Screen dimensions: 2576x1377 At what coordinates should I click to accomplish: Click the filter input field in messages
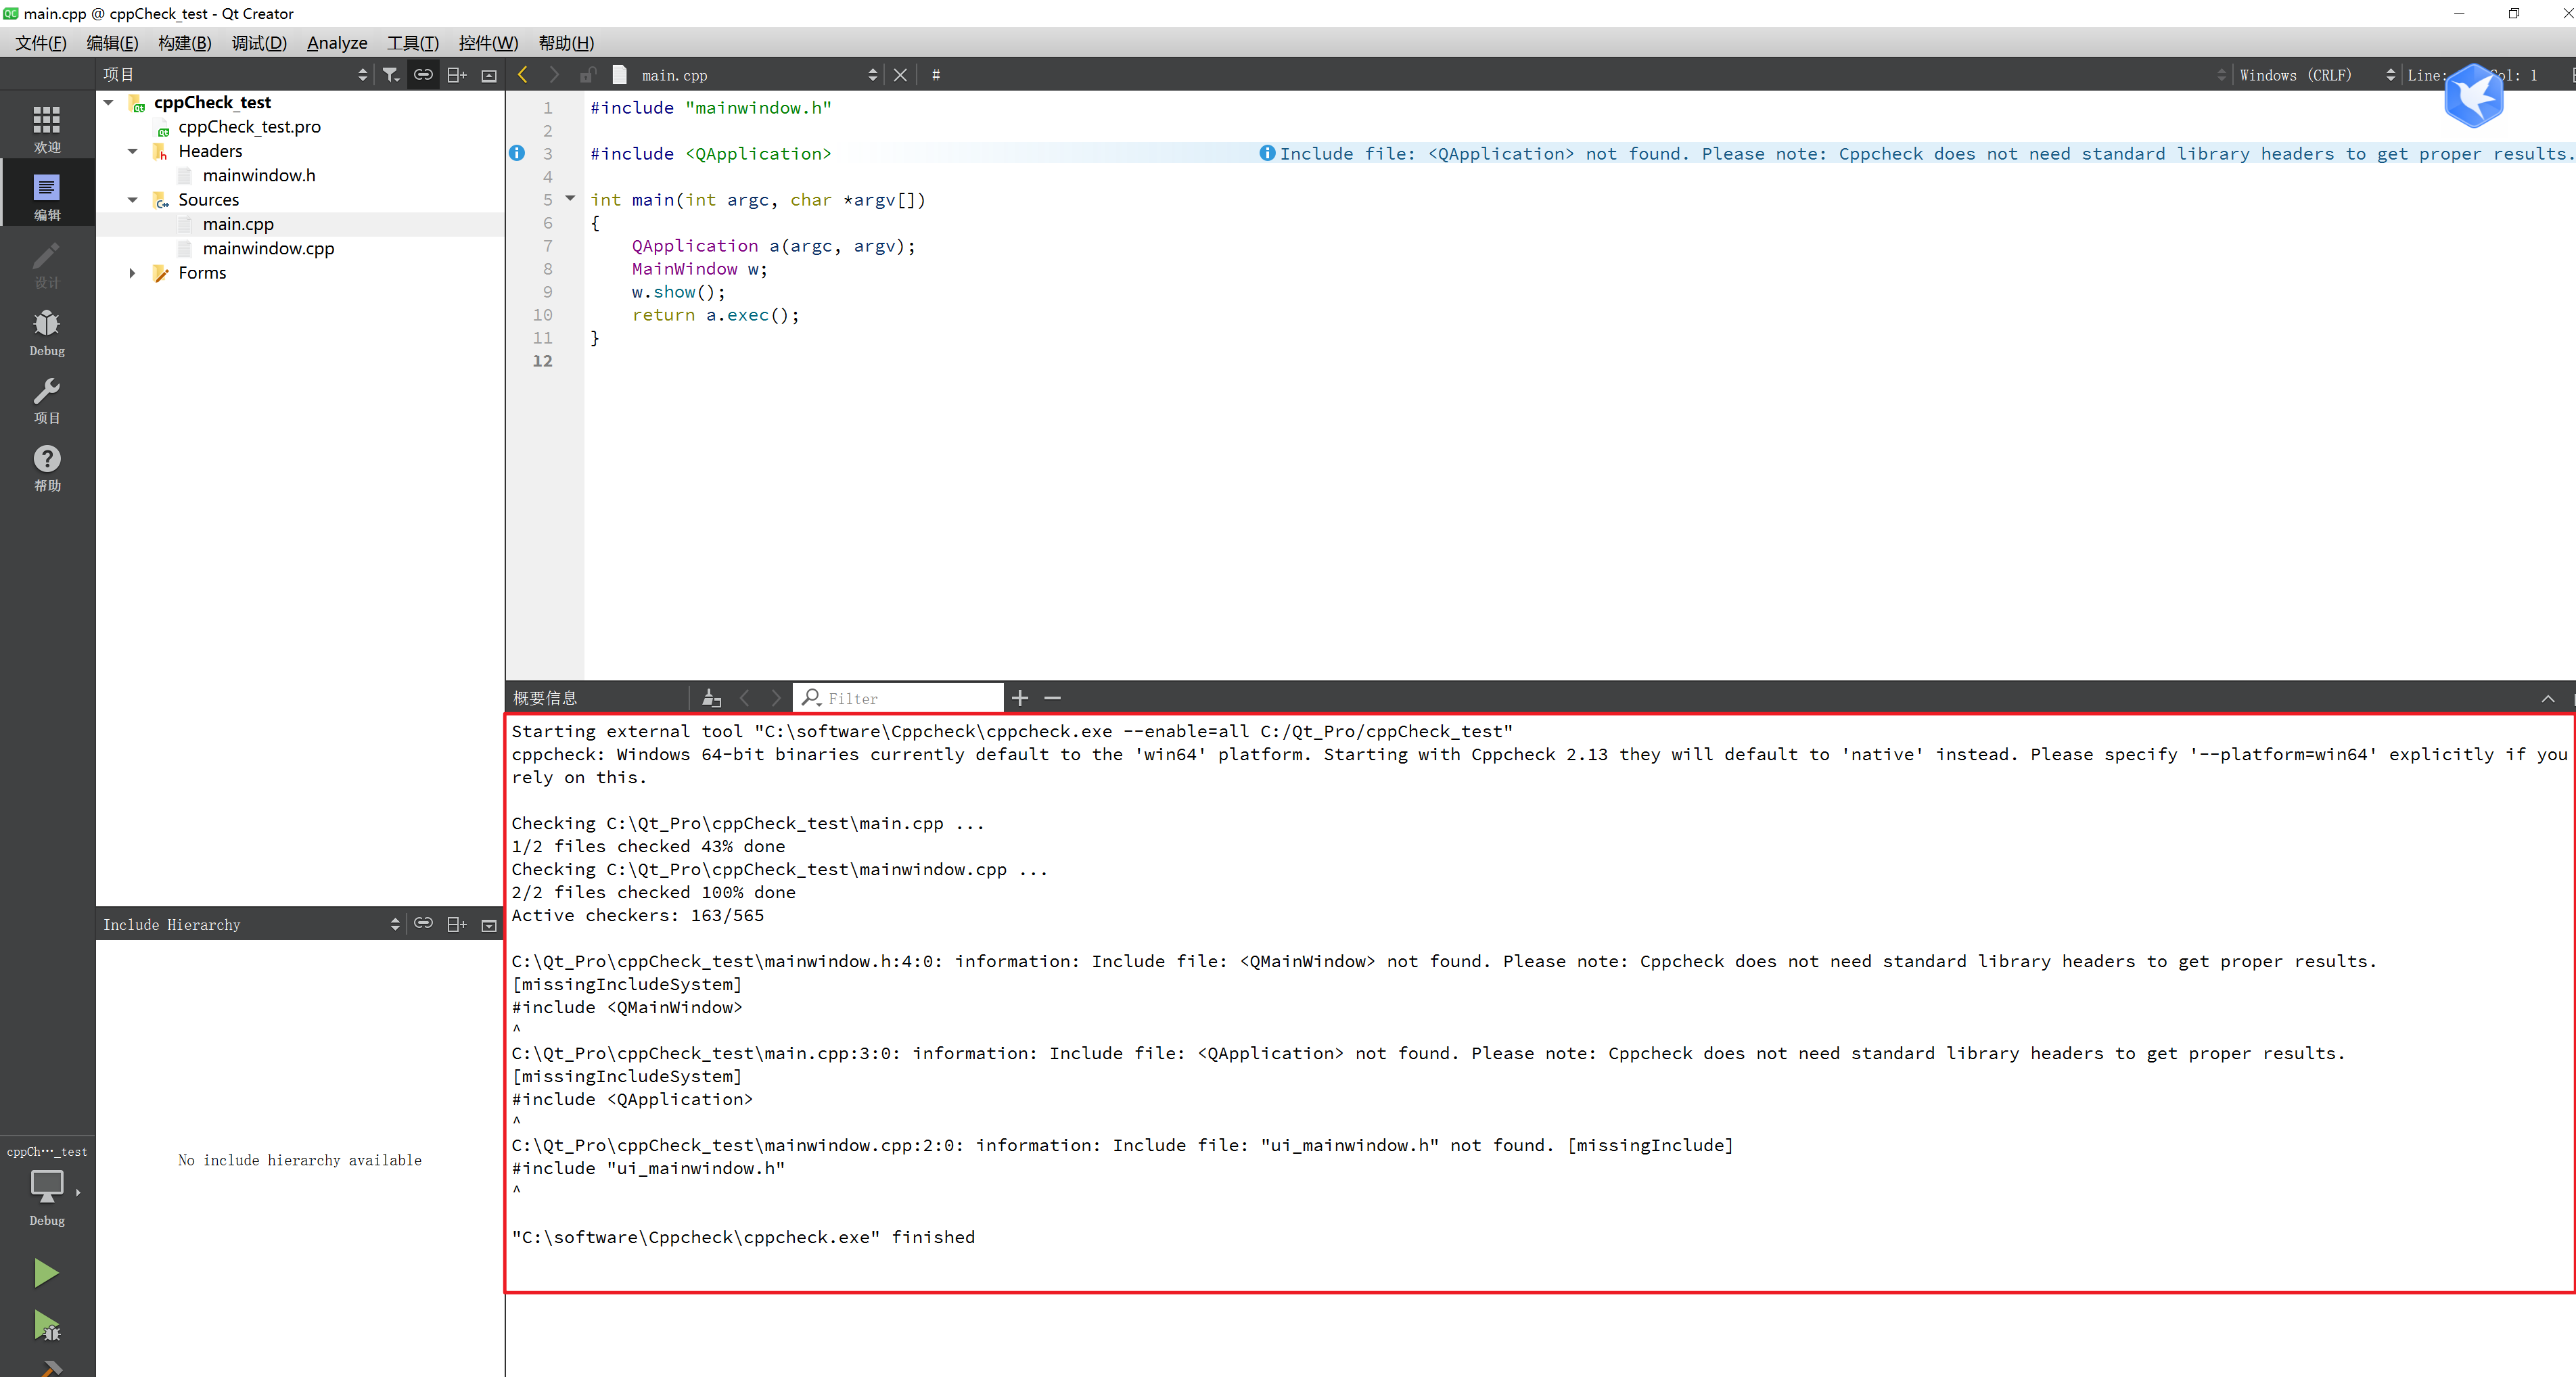coord(894,697)
